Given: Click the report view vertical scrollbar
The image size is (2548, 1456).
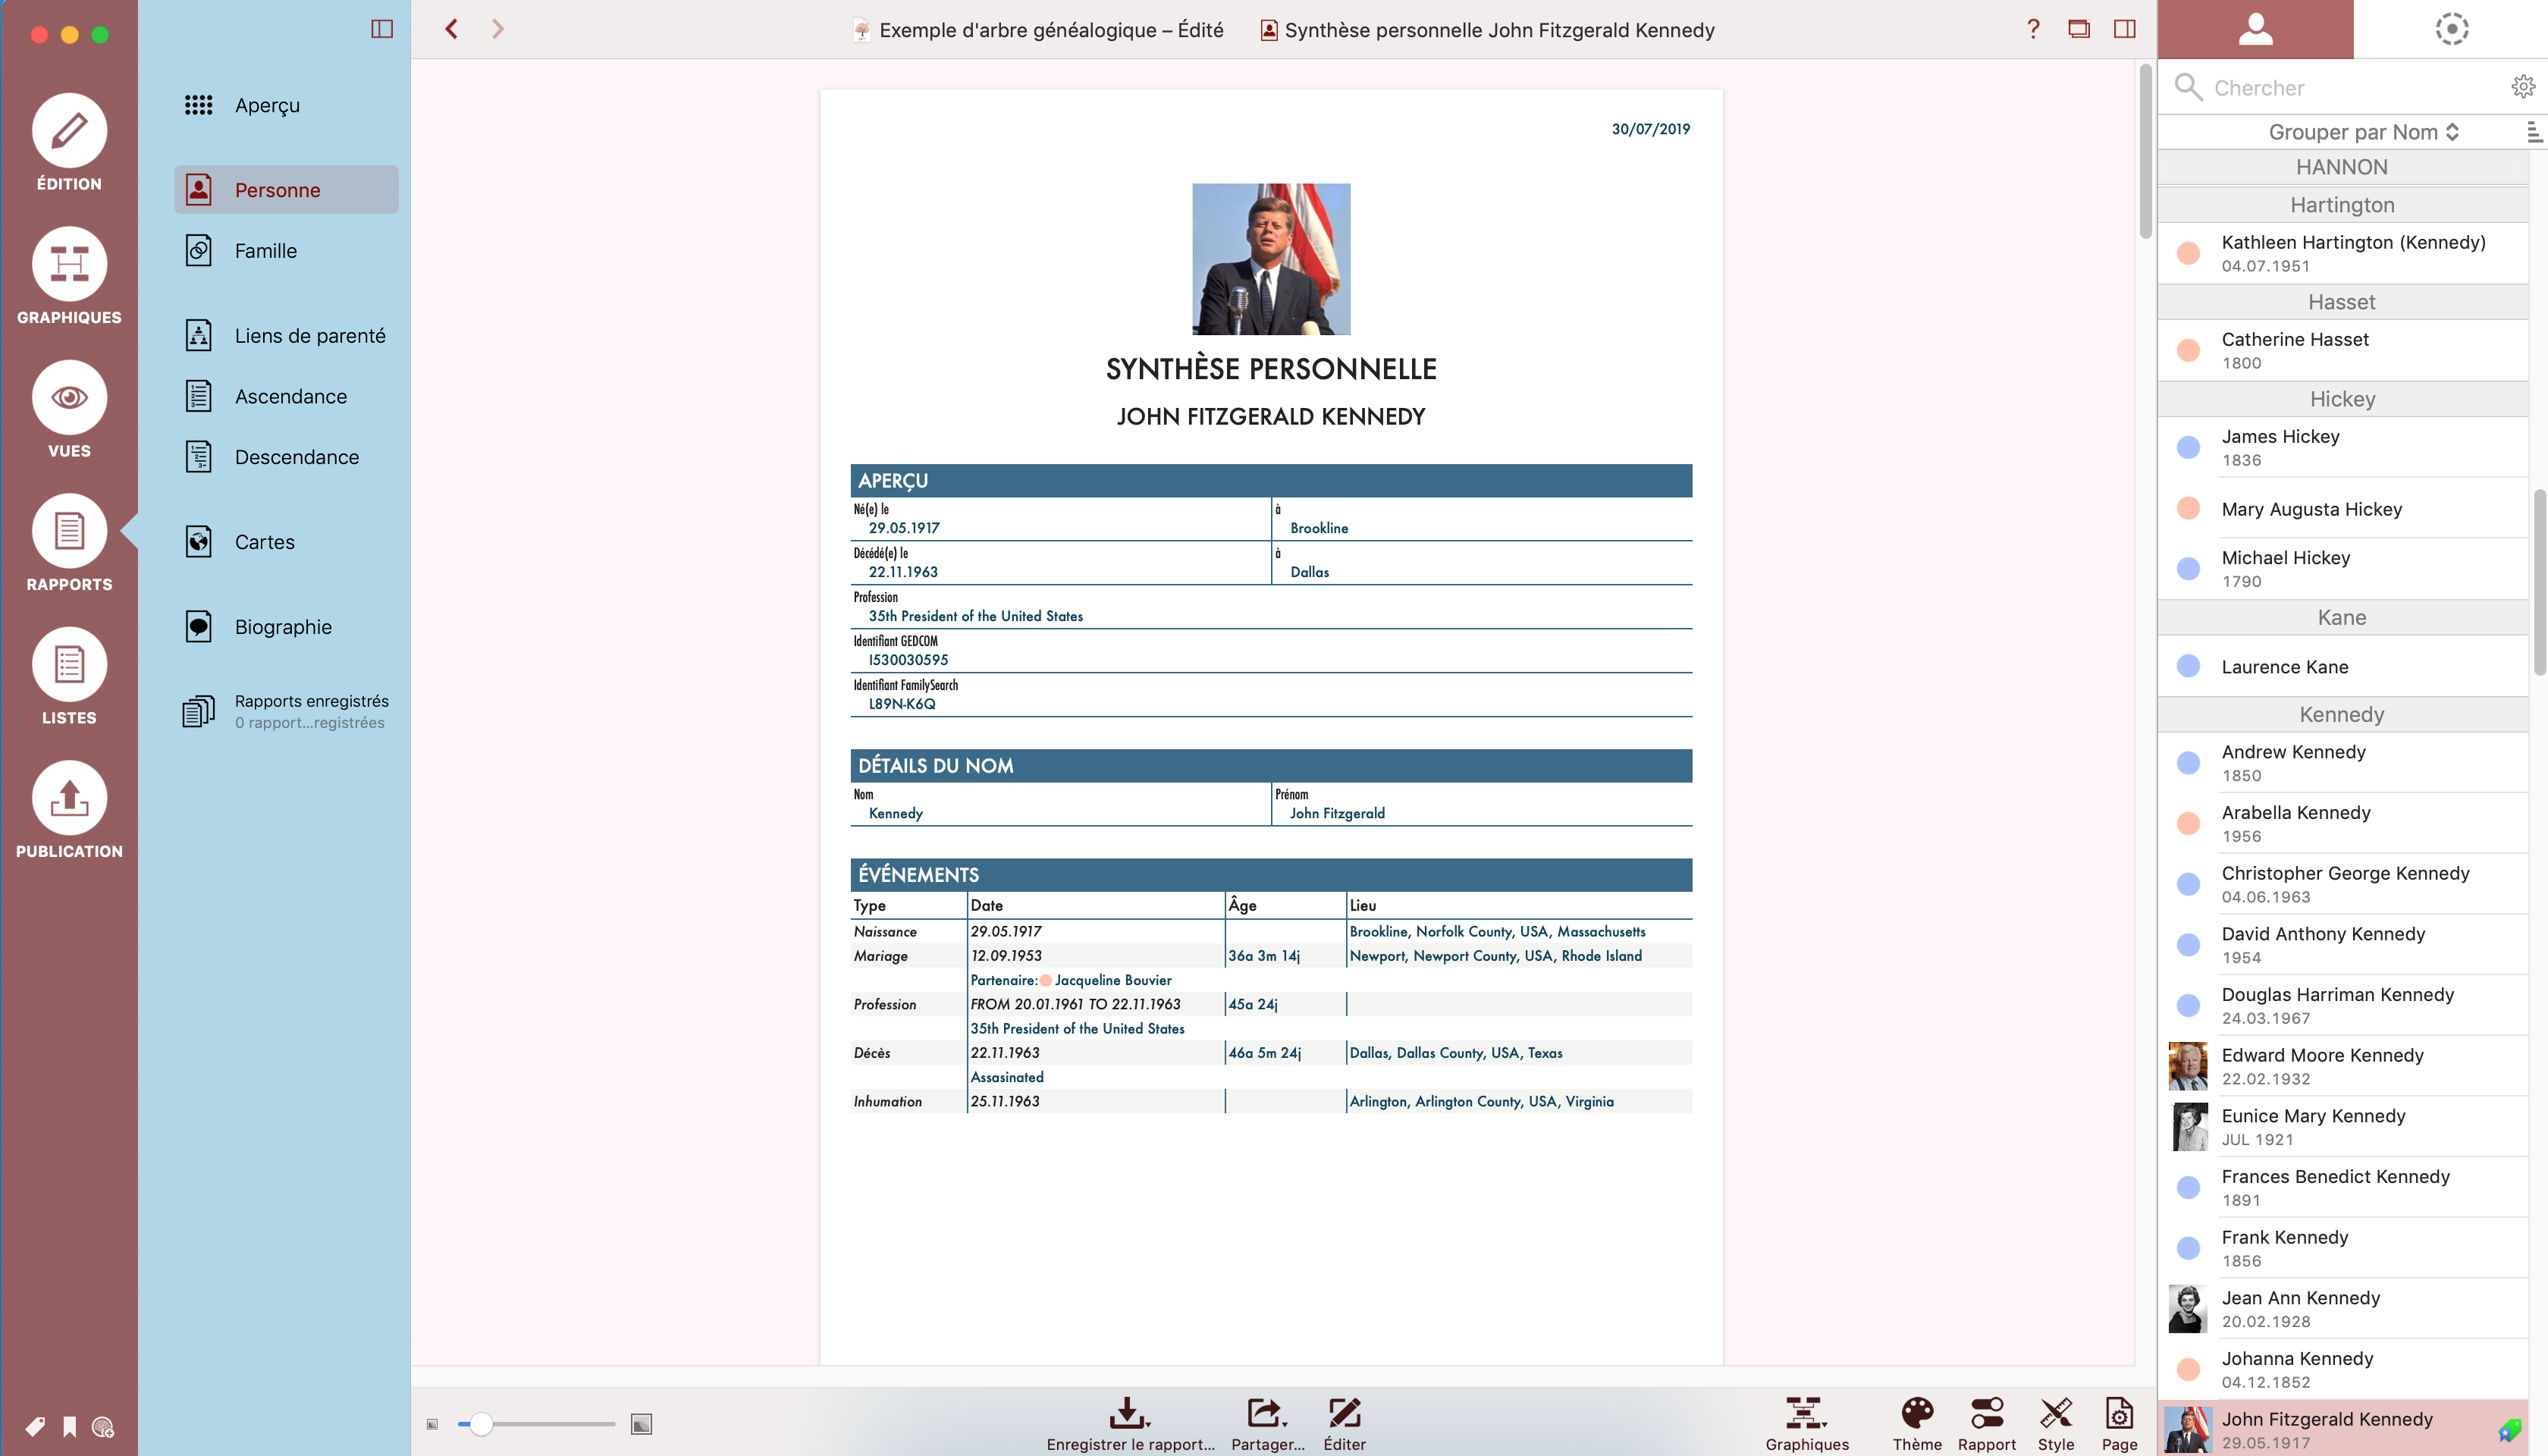Looking at the screenshot, I should (2145, 150).
